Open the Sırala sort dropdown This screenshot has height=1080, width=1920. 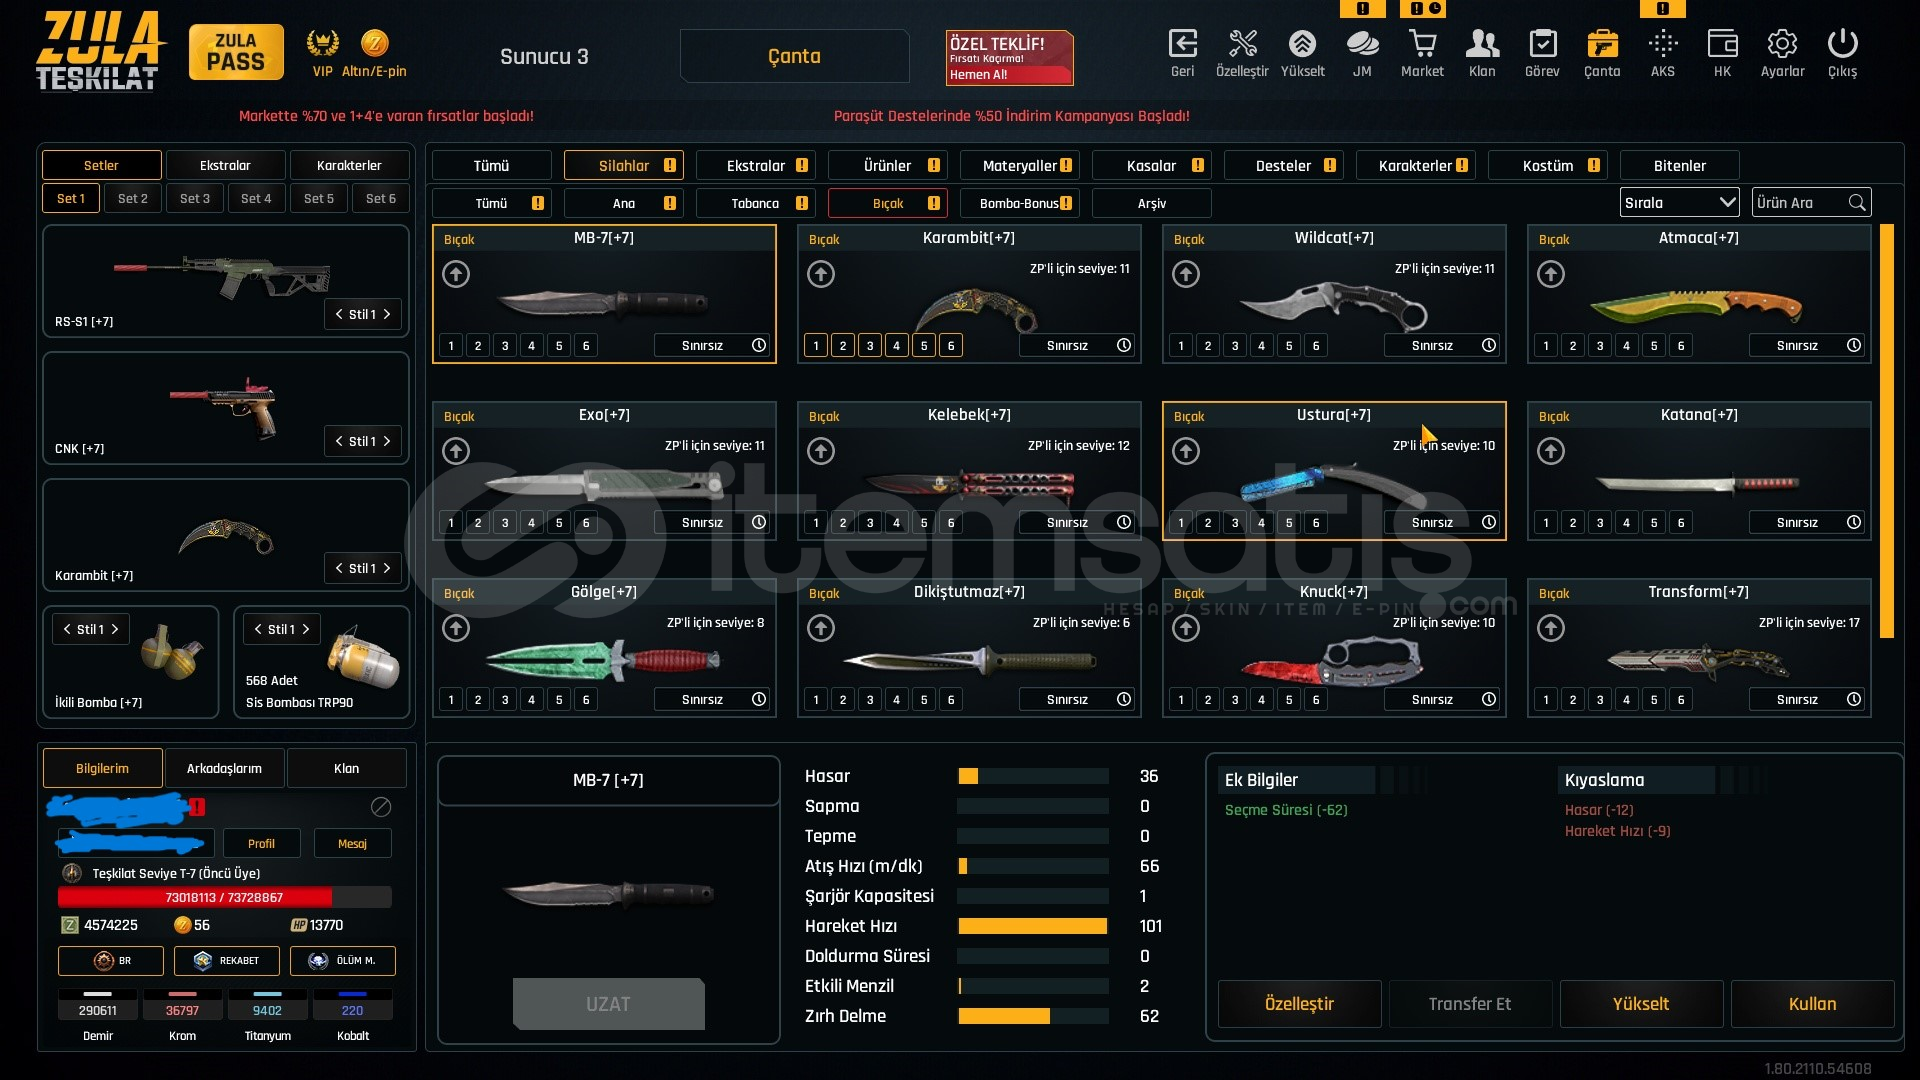point(1679,203)
